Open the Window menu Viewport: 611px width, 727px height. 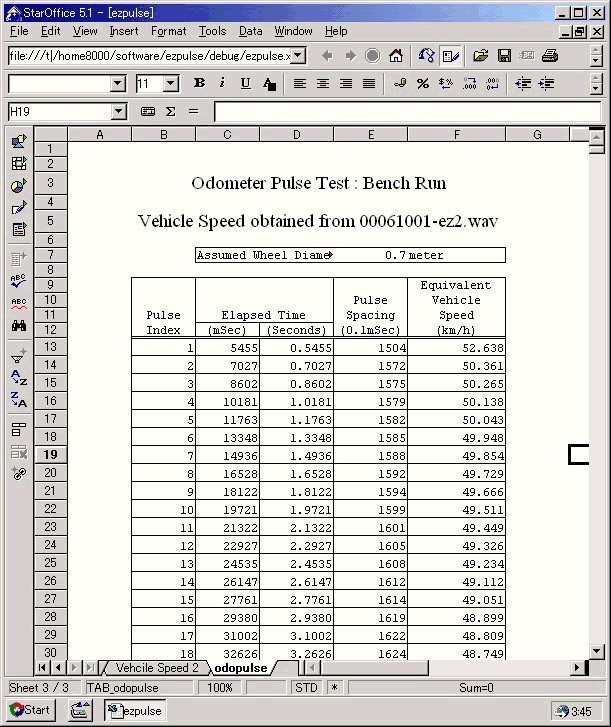coord(293,31)
